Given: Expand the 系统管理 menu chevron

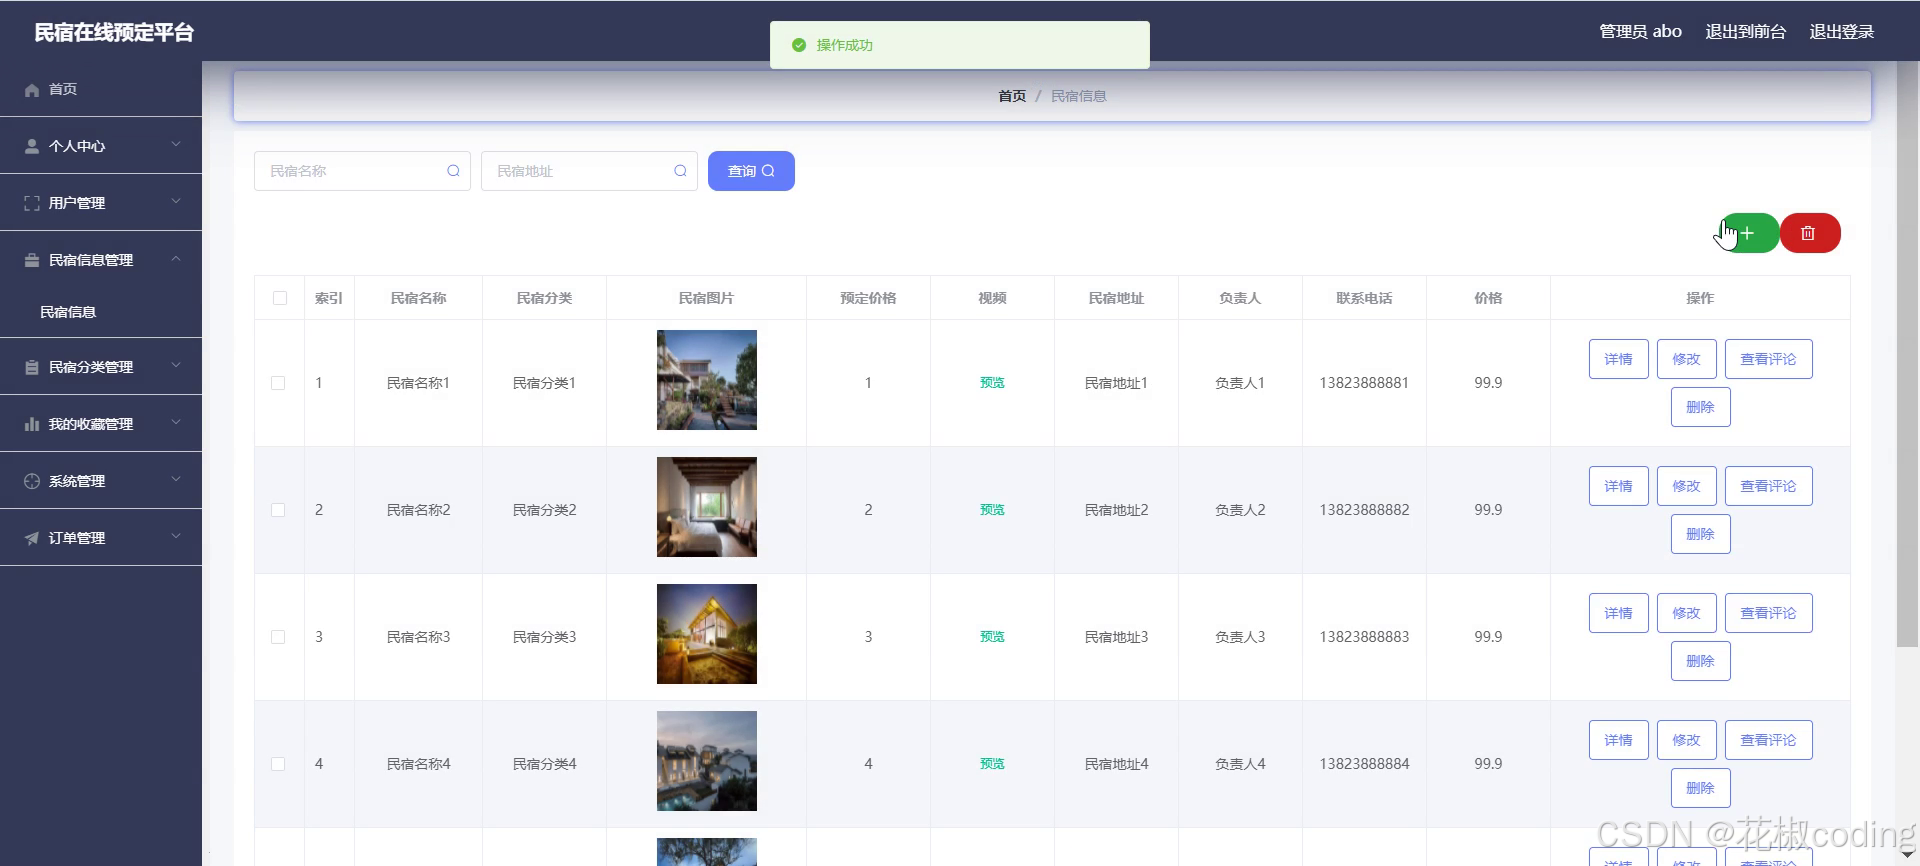Looking at the screenshot, I should tap(176, 480).
